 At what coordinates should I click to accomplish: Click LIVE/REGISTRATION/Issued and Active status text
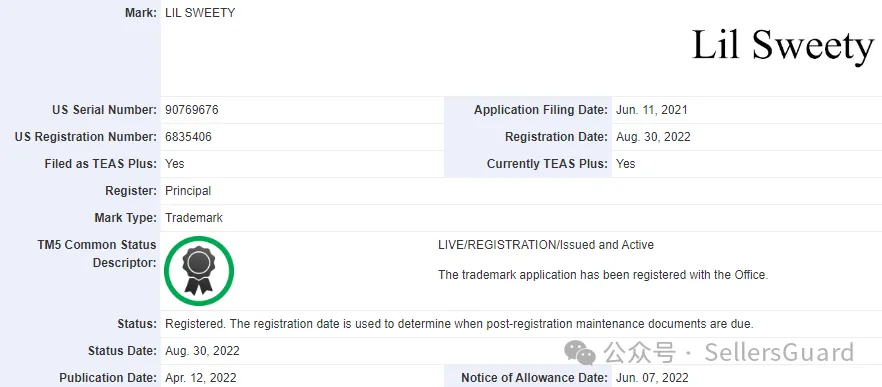pos(546,245)
